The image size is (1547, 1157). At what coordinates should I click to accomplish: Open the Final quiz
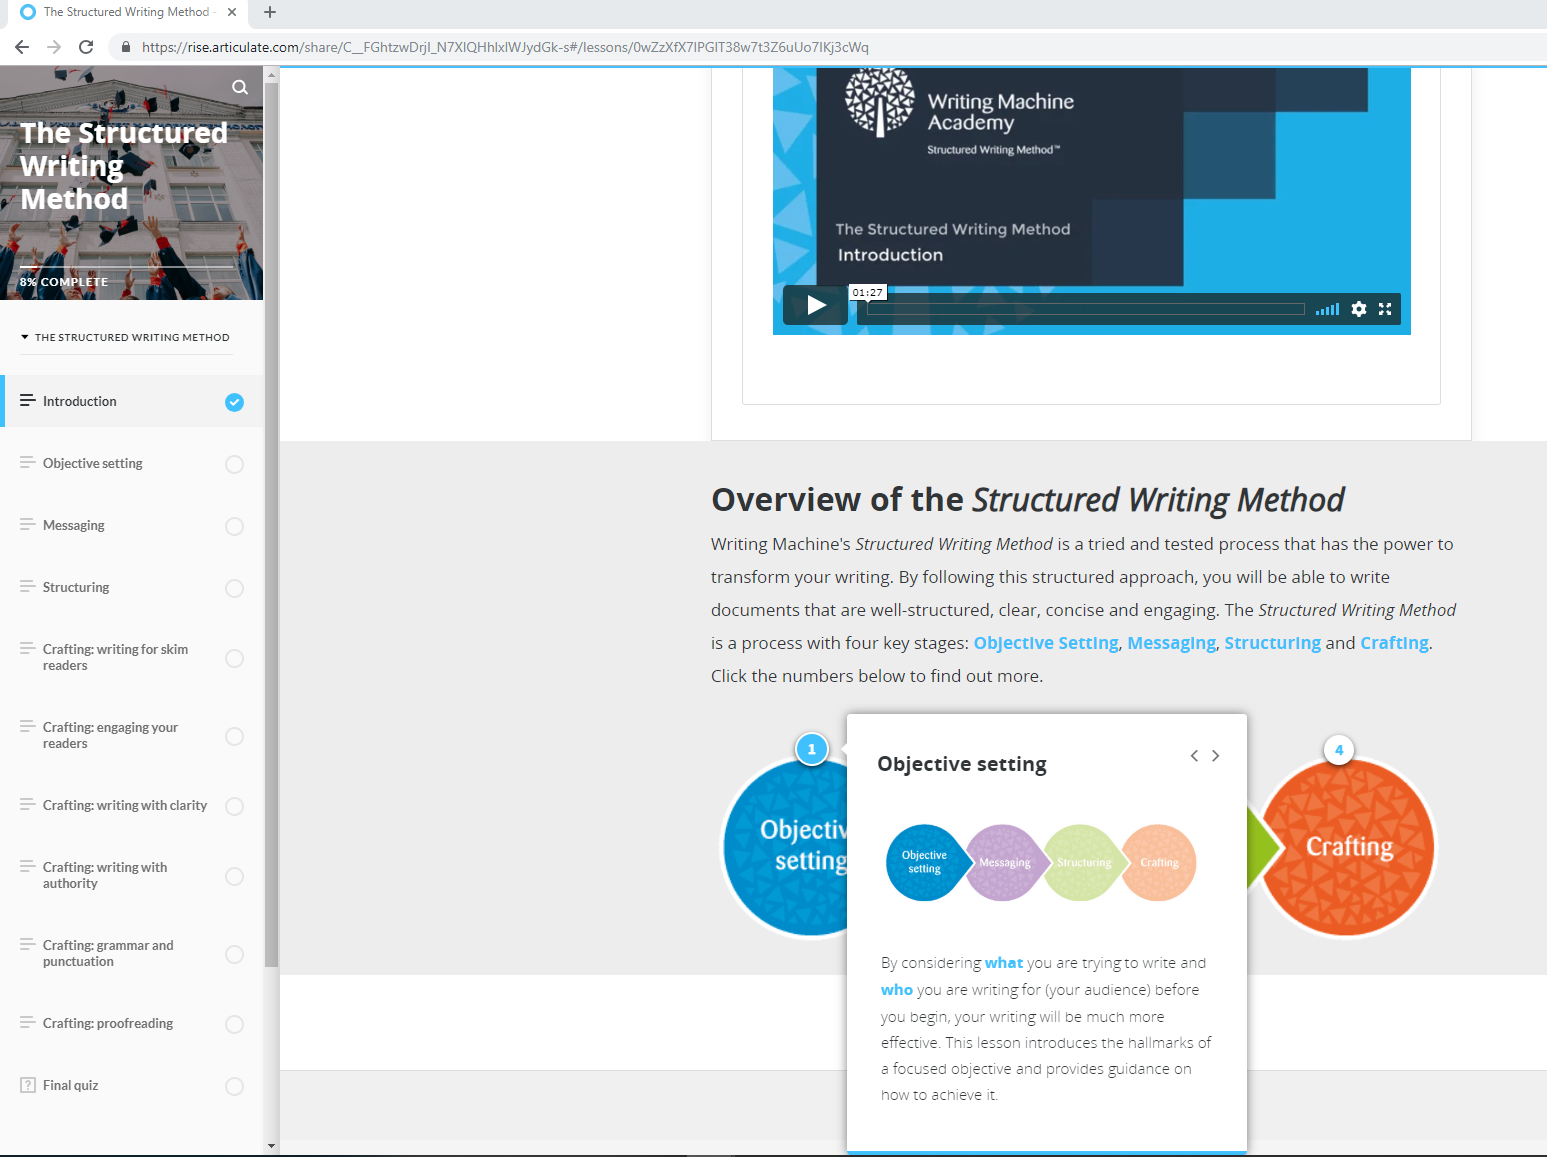132,1085
